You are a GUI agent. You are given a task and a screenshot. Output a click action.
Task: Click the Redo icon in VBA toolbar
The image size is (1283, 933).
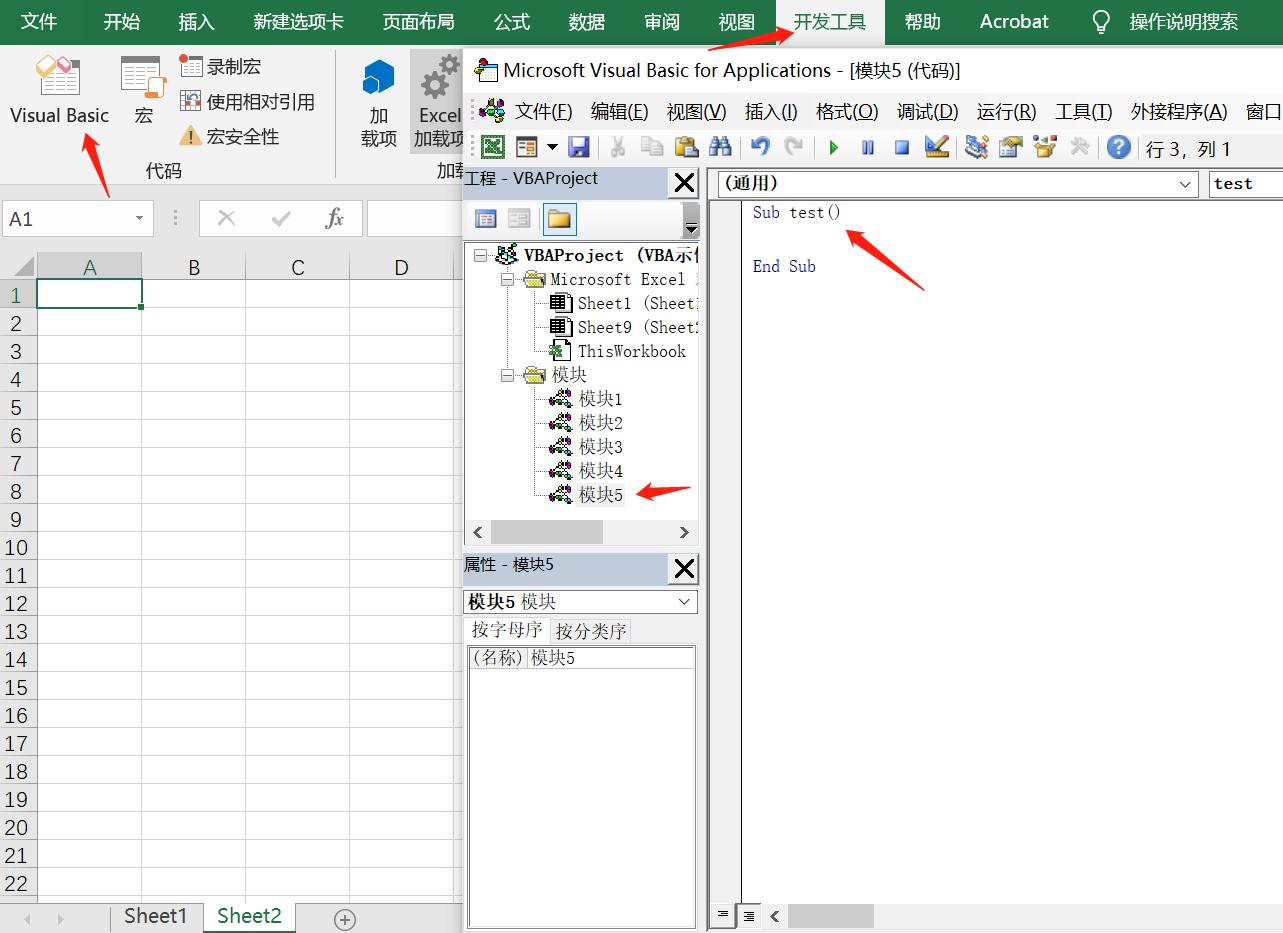[794, 148]
